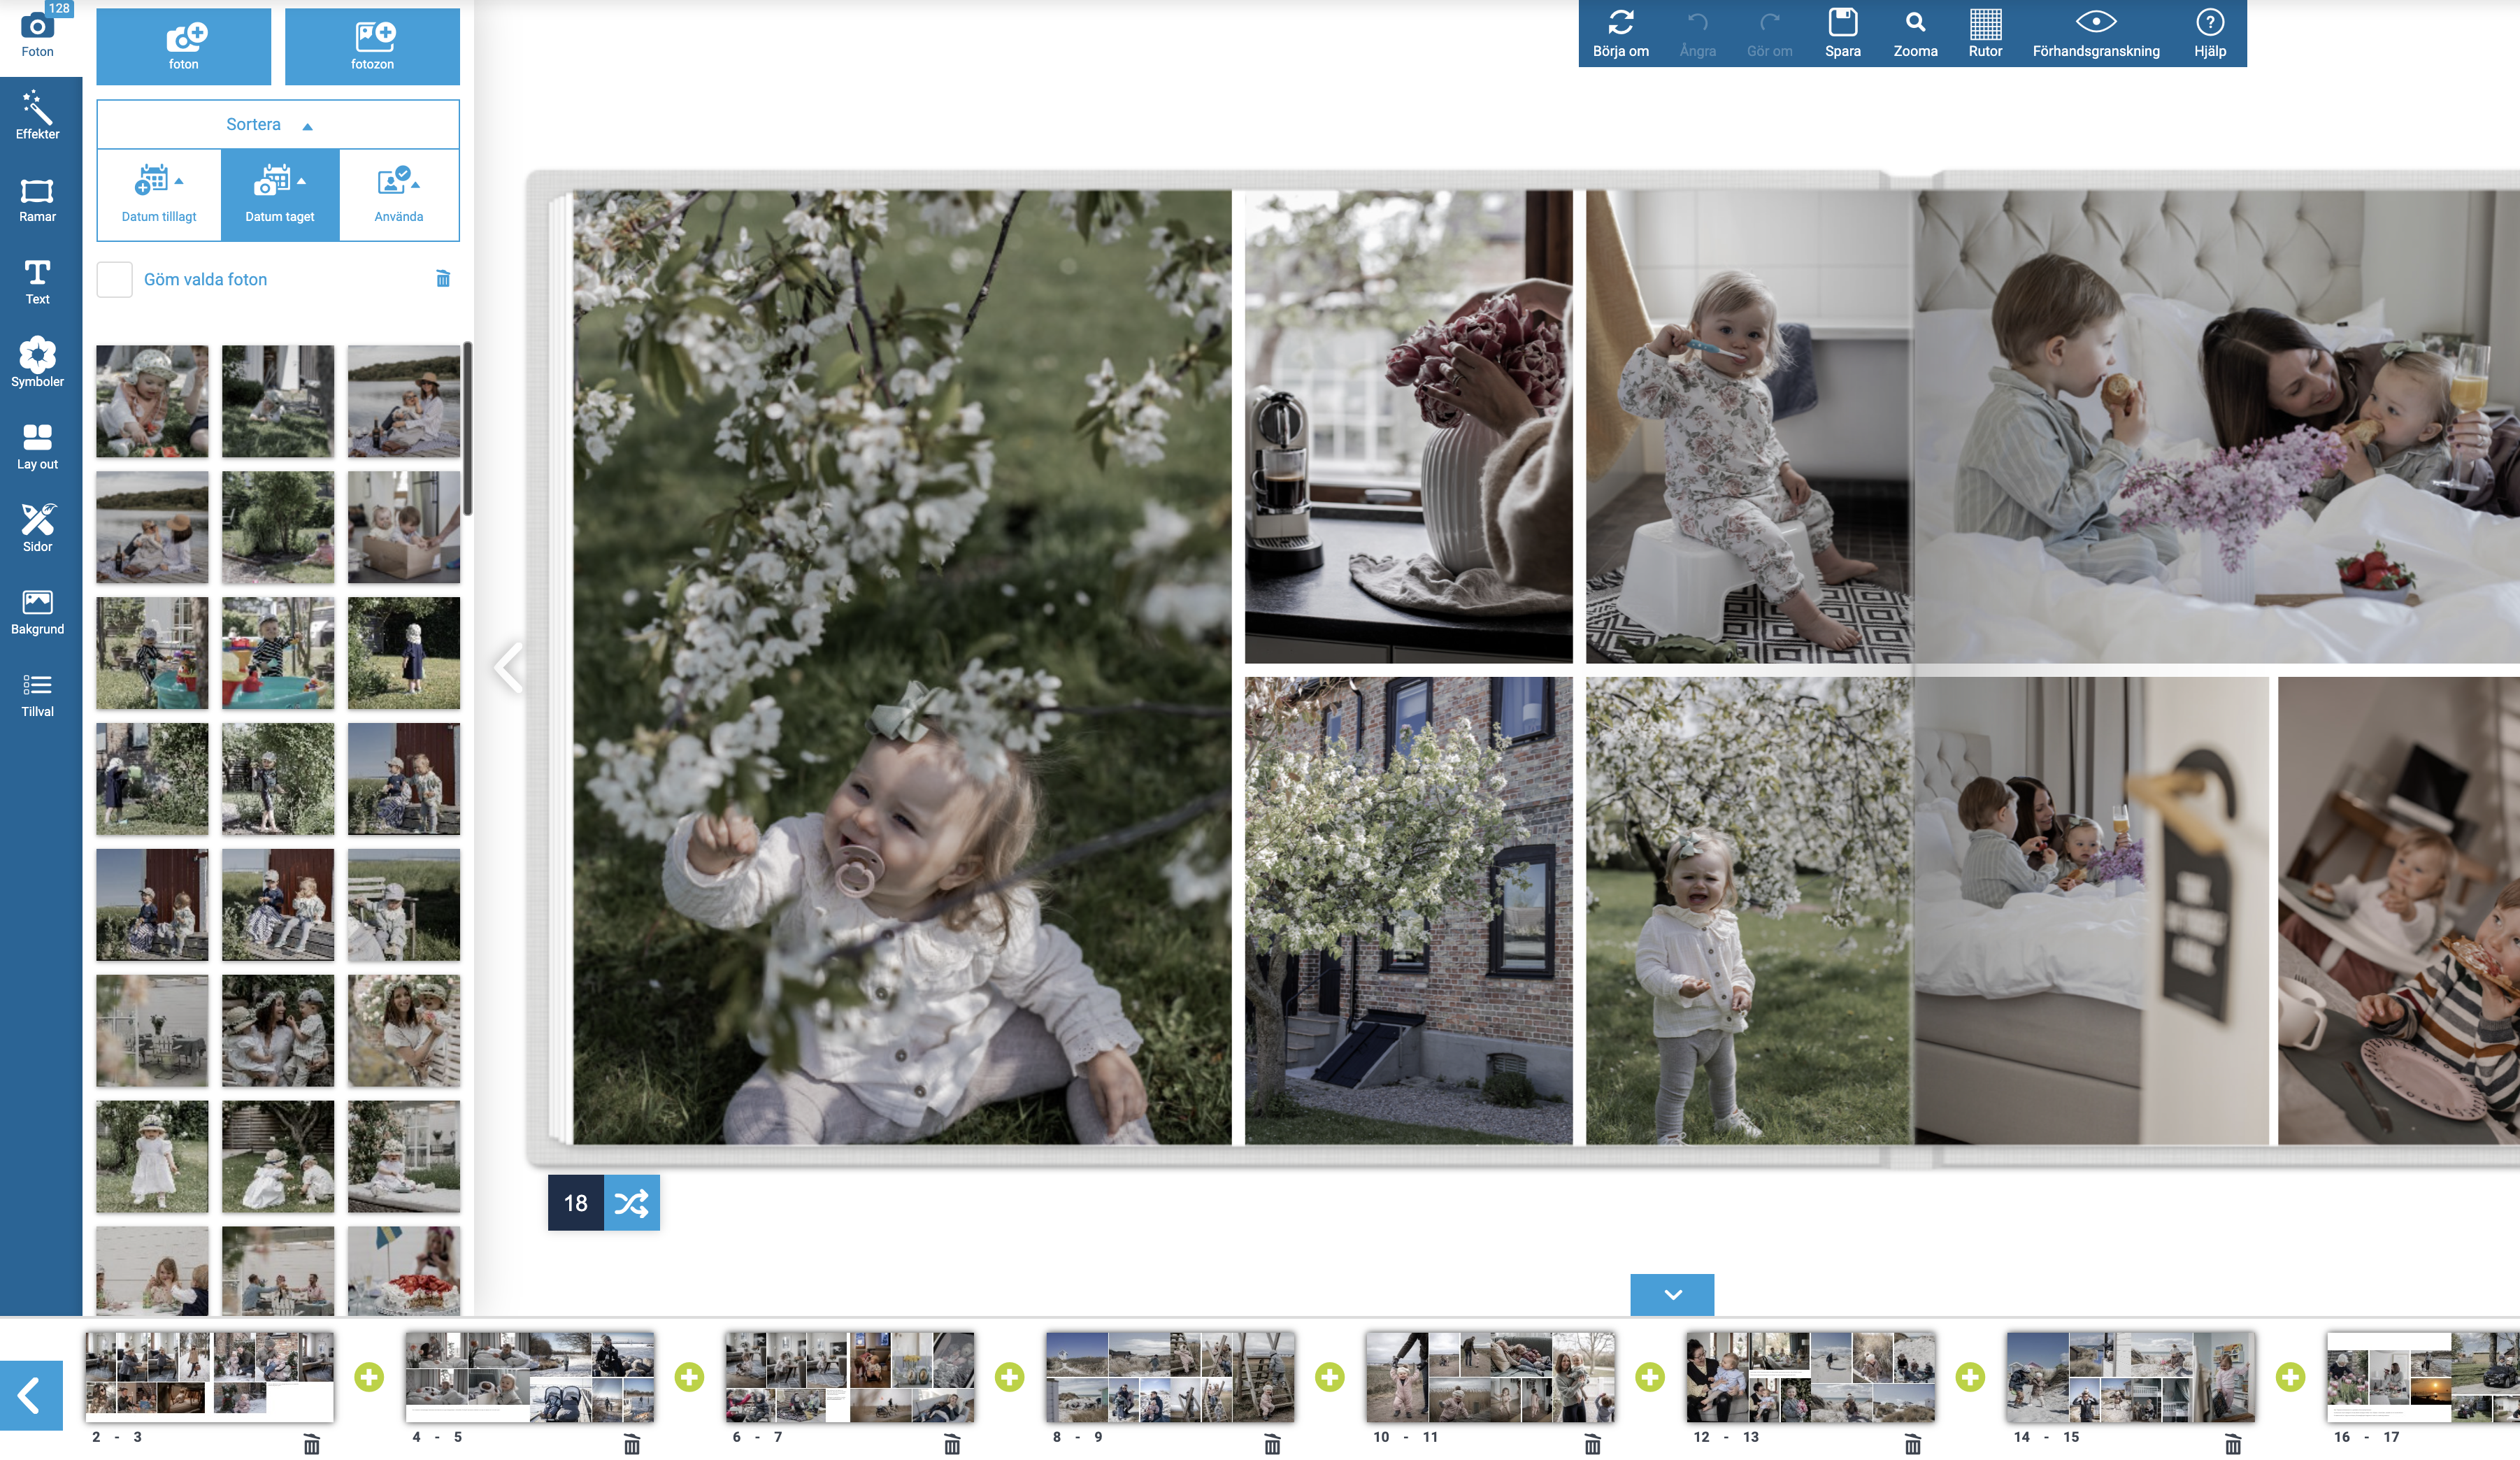2520x1460 pixels.
Task: Click the Ångra undo button
Action: pos(1697,34)
